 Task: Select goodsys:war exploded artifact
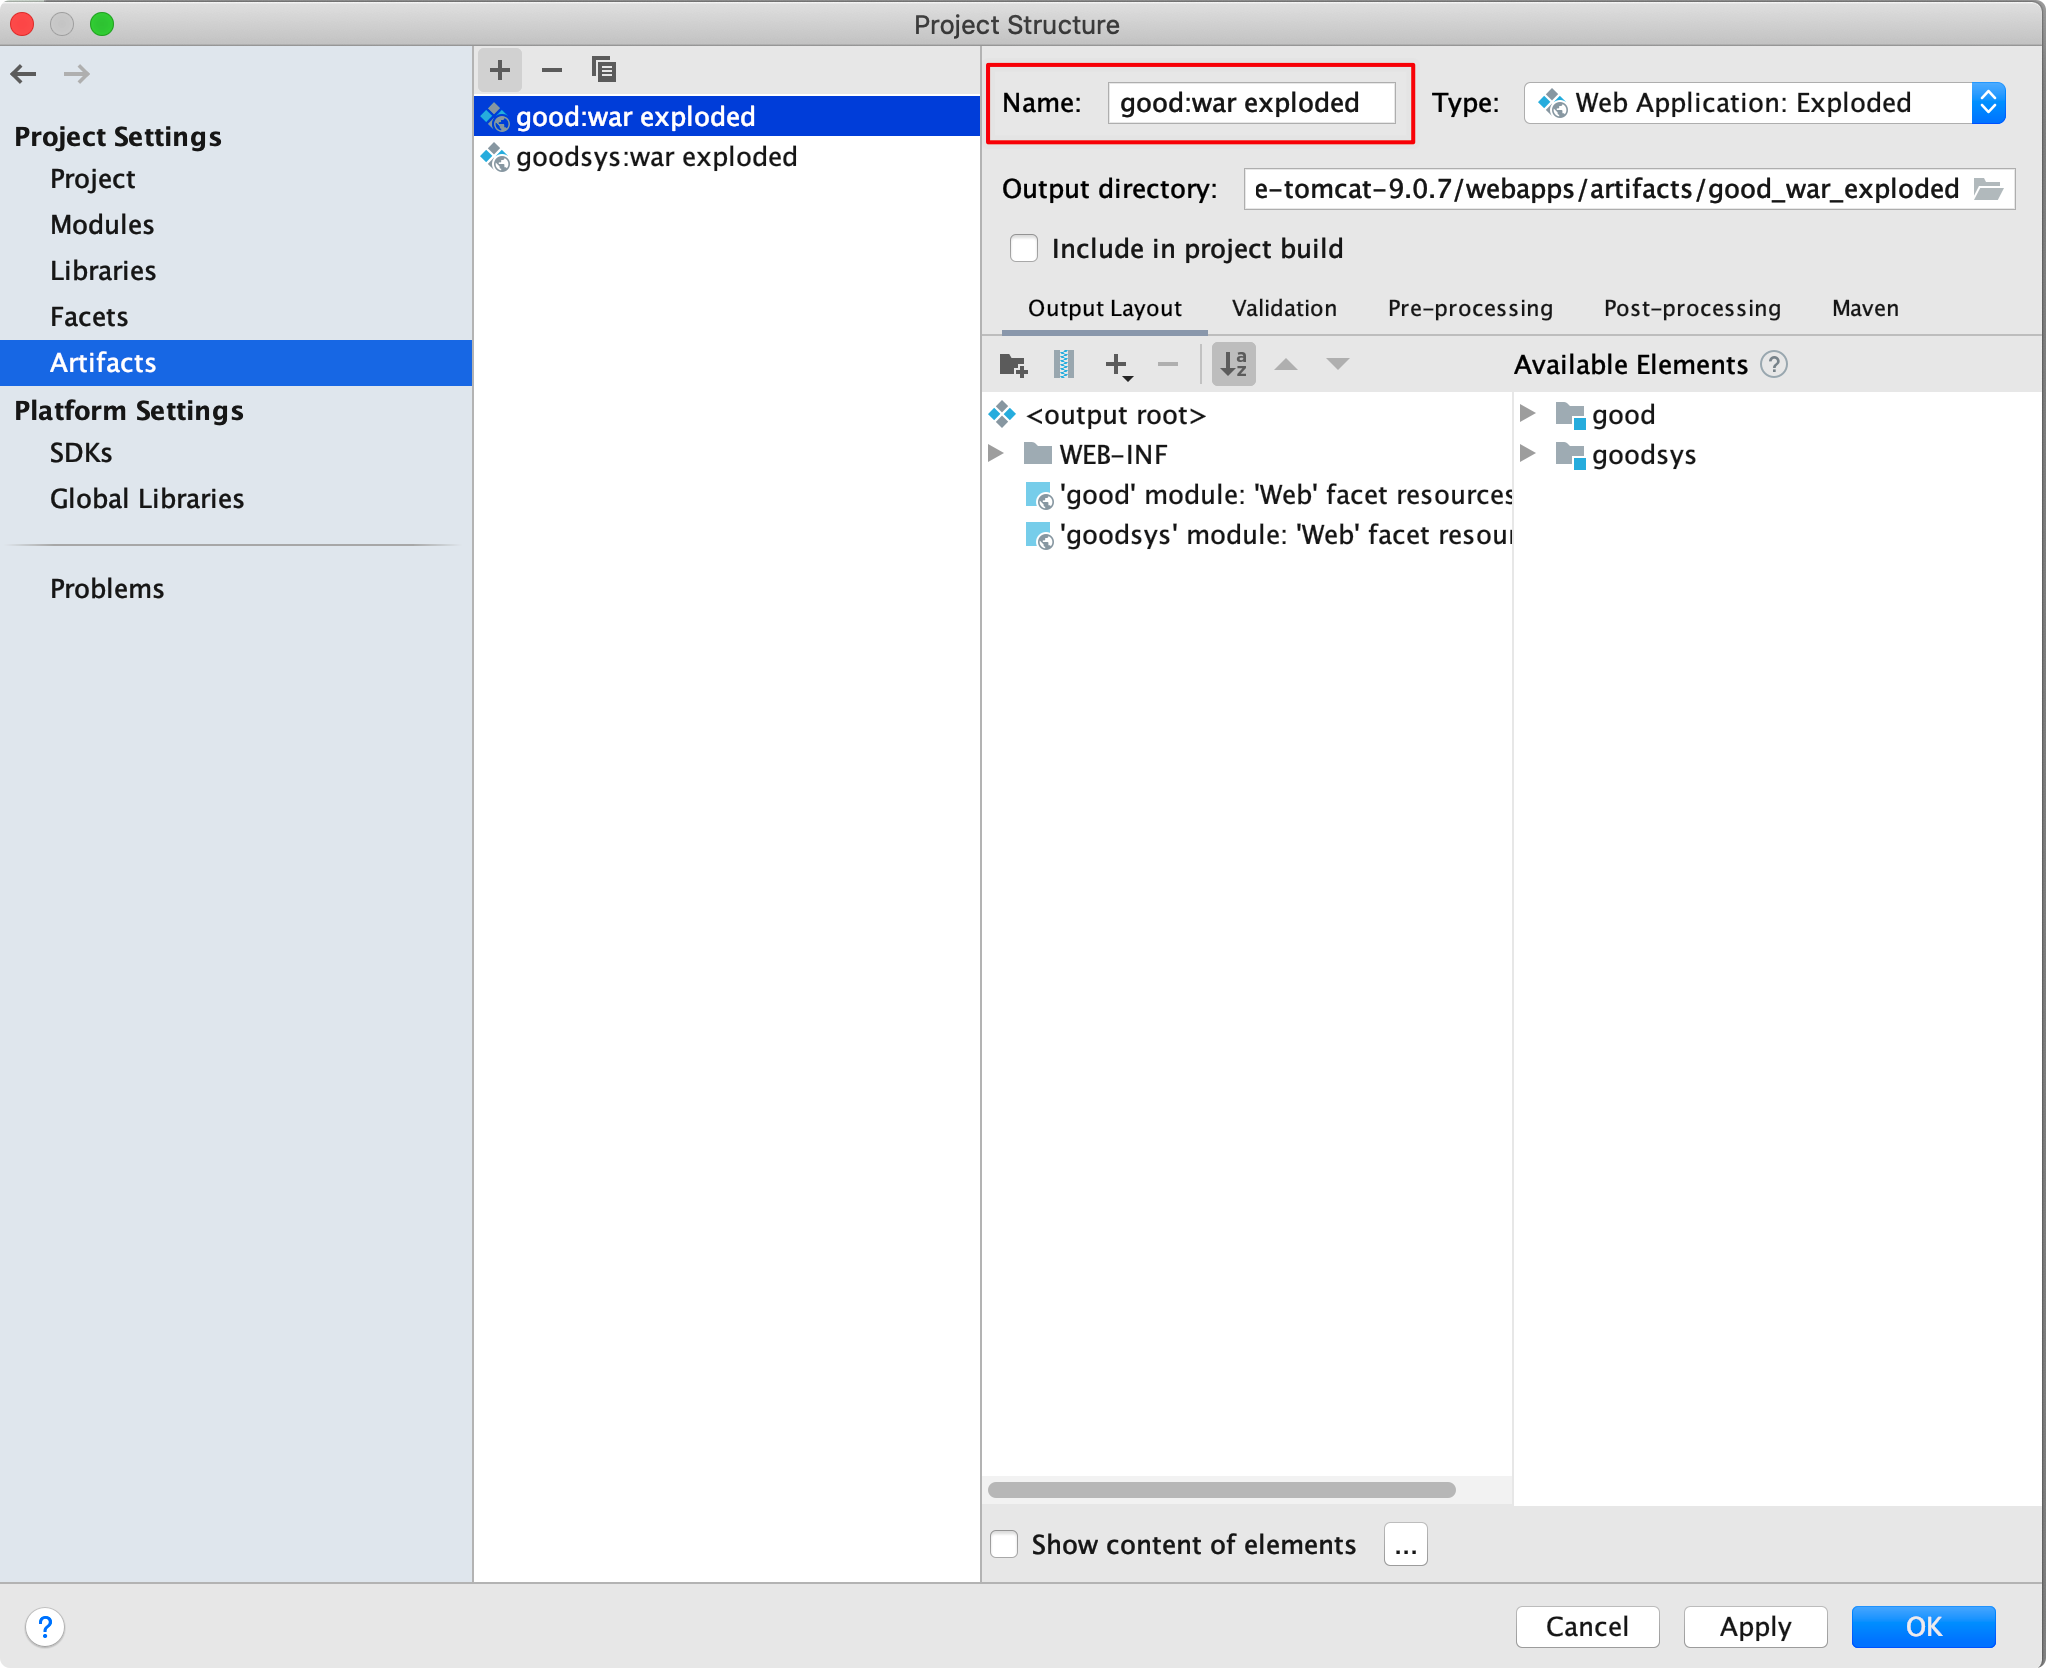[x=727, y=157]
